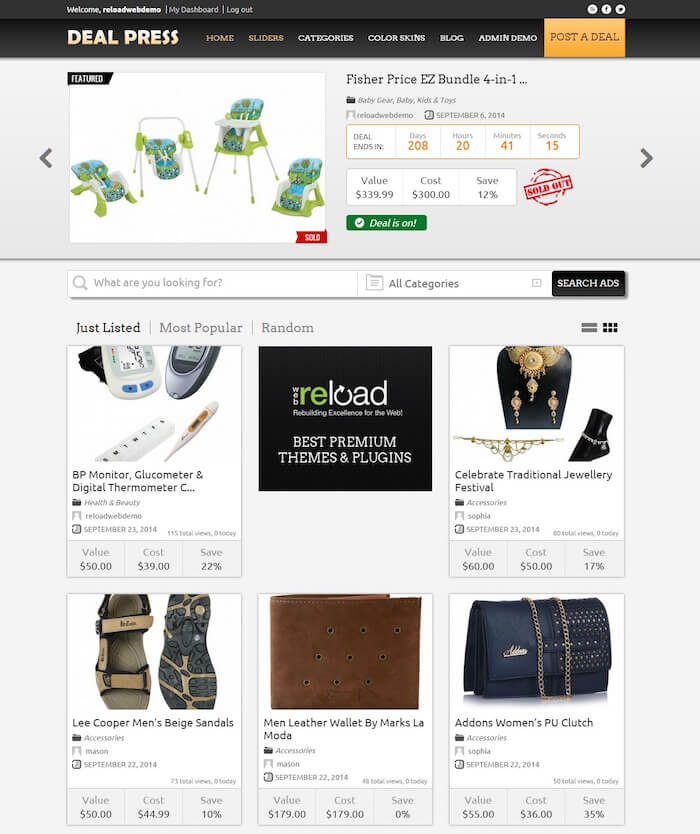Open the Log out link

(x=239, y=10)
